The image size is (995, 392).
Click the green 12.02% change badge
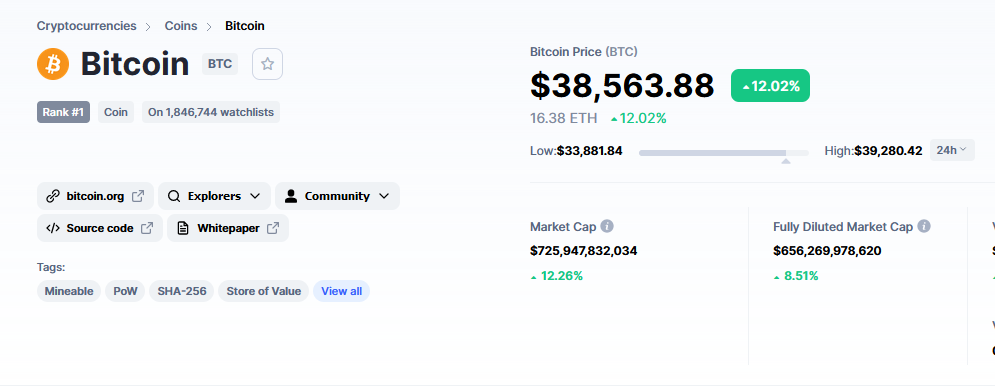770,86
